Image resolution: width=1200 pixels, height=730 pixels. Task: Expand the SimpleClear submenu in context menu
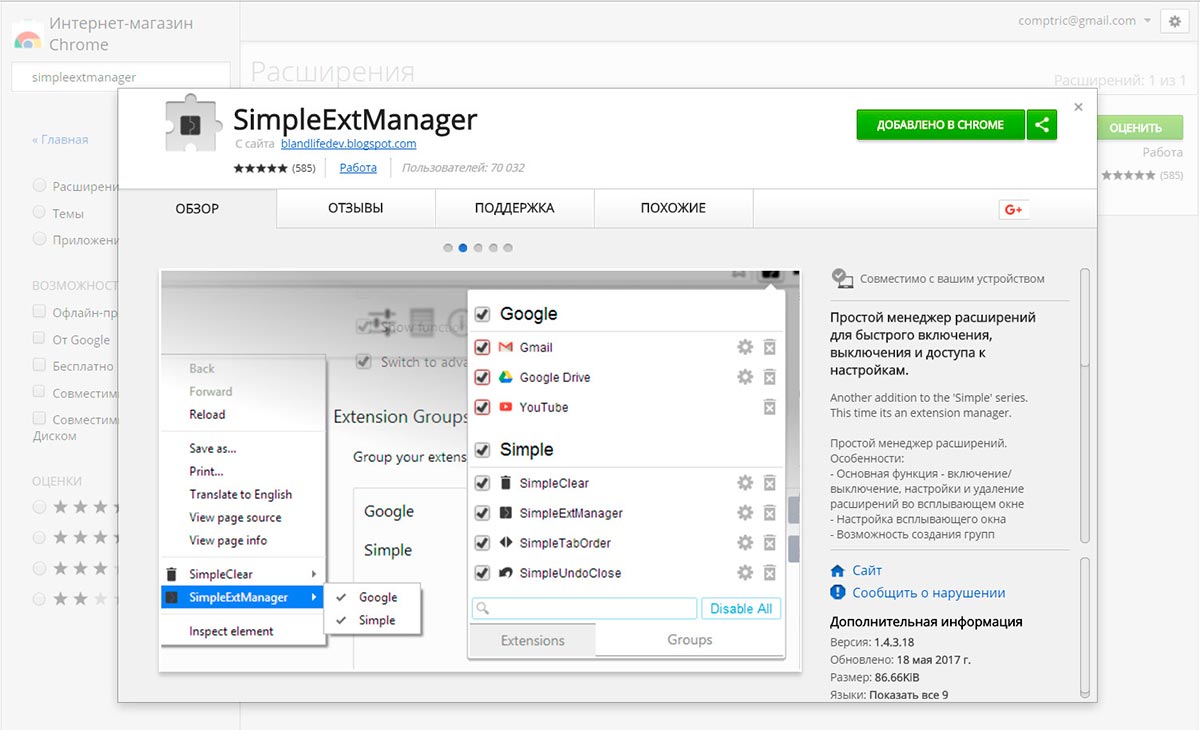[x=243, y=574]
